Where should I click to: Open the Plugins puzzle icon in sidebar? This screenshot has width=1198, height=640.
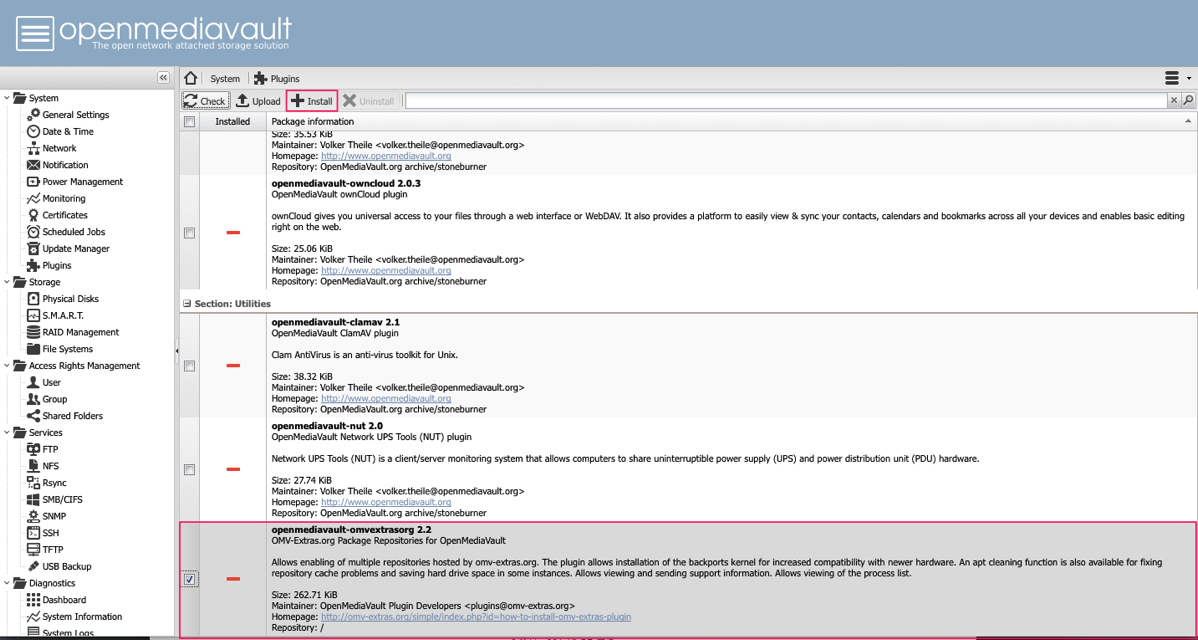(x=33, y=265)
